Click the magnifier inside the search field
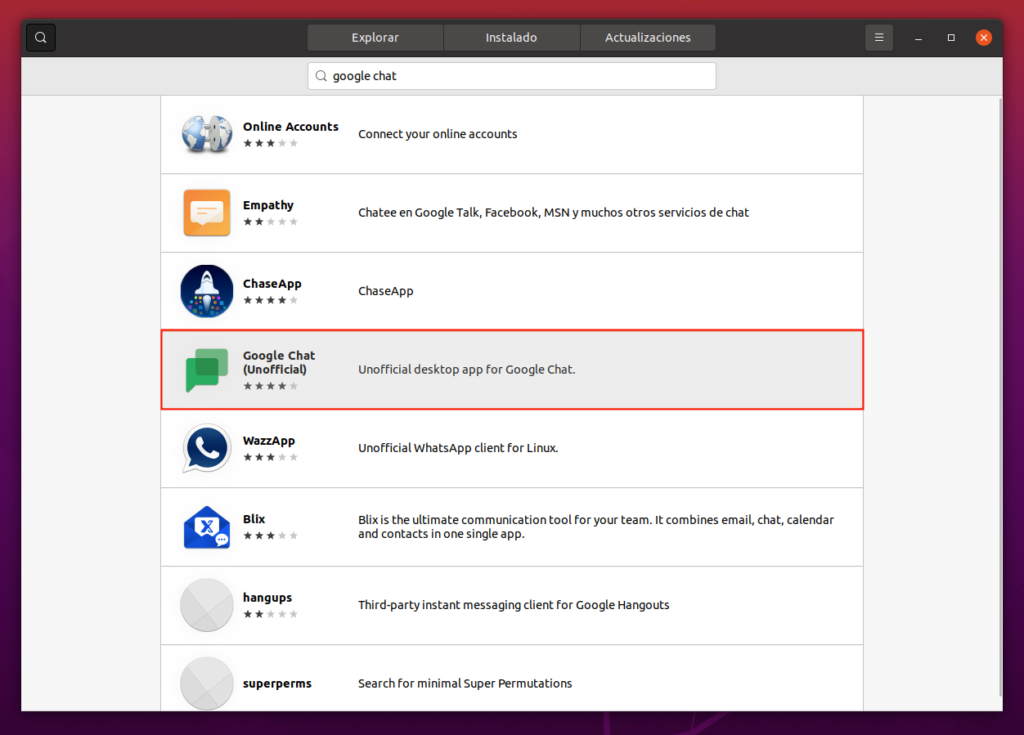 coord(321,76)
